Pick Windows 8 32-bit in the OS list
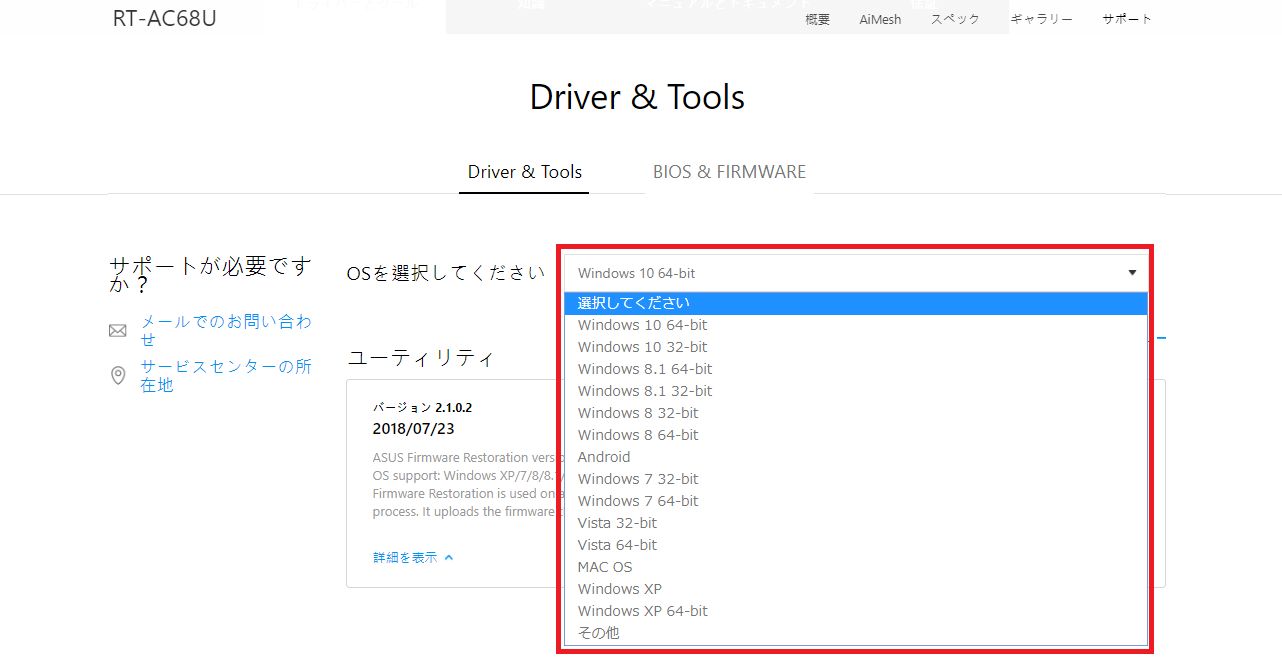This screenshot has height=663, width=1282. (x=856, y=413)
